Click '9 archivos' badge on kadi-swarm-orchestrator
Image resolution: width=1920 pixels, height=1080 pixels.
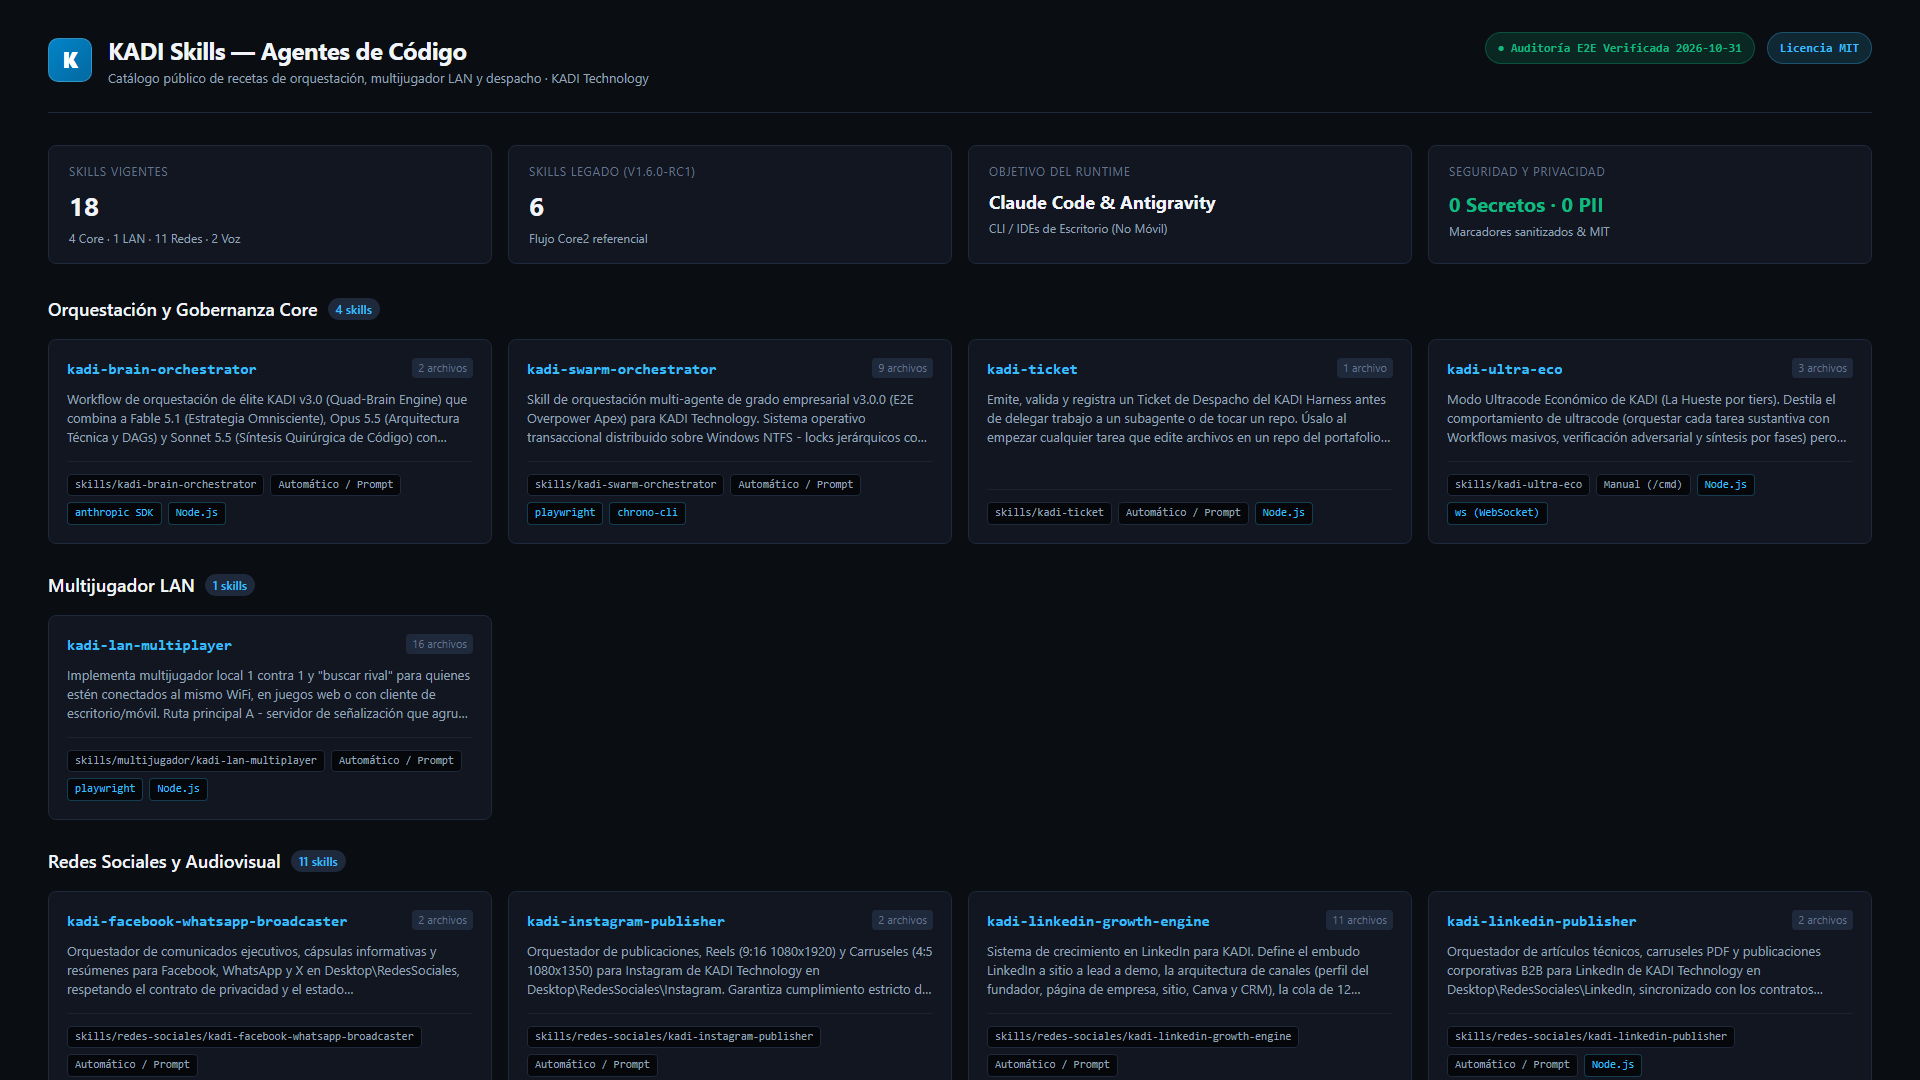coord(902,368)
